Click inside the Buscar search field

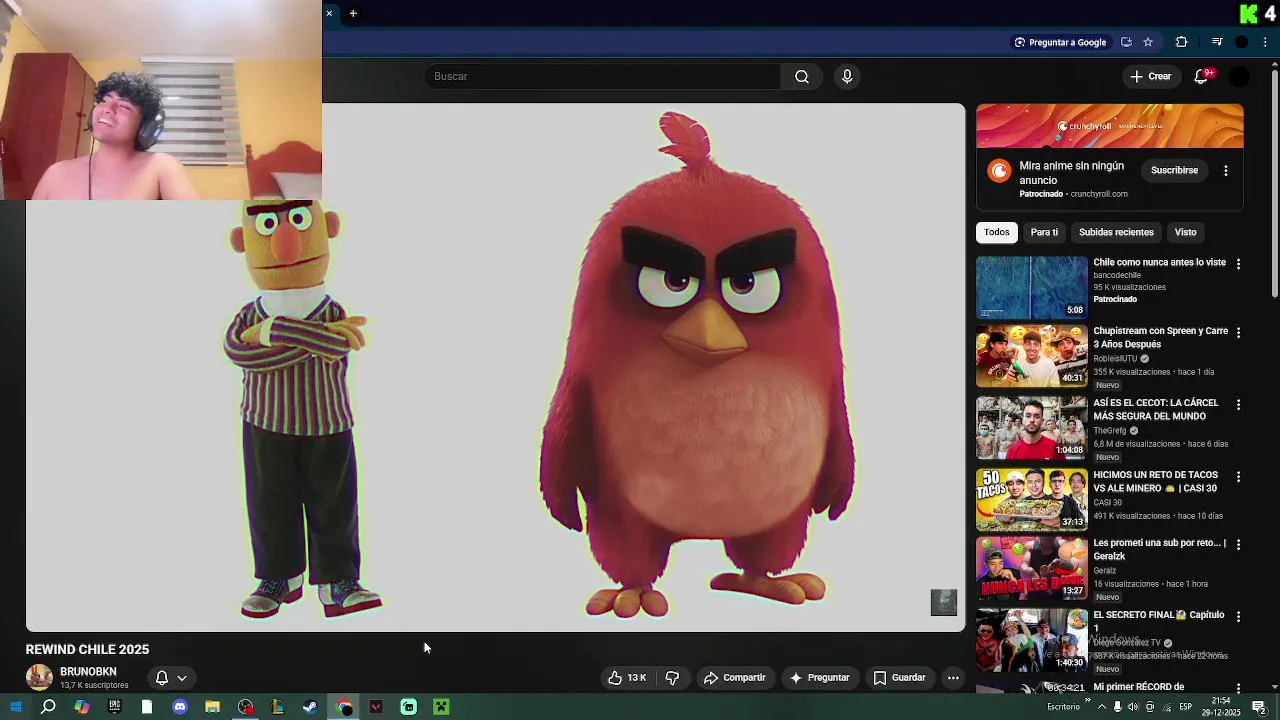pos(603,76)
